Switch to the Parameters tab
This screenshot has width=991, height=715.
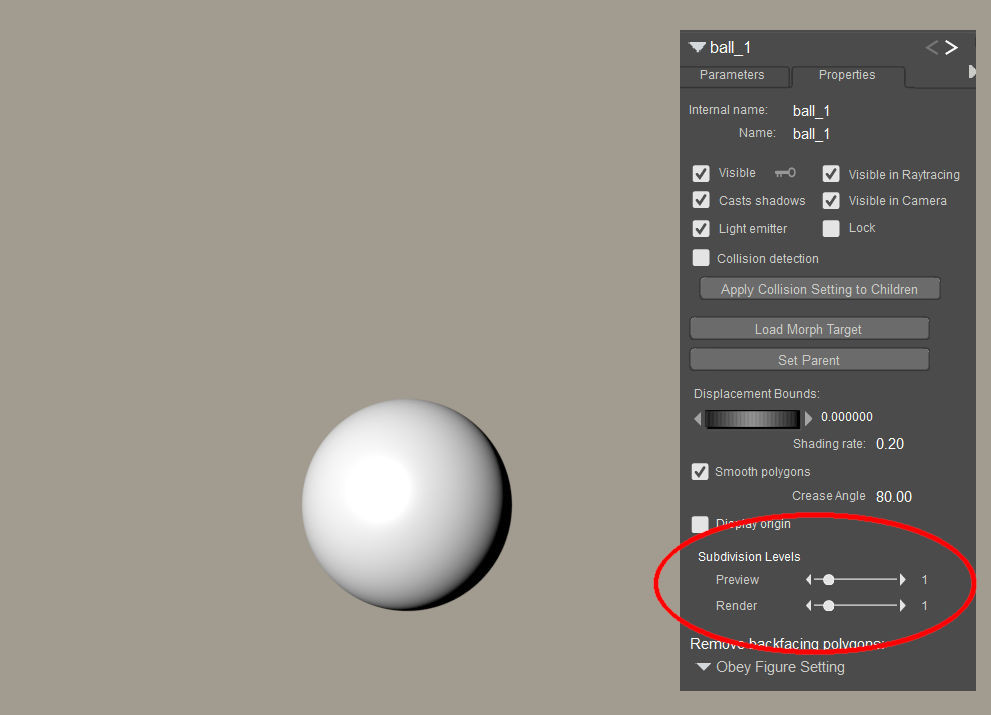coord(732,75)
